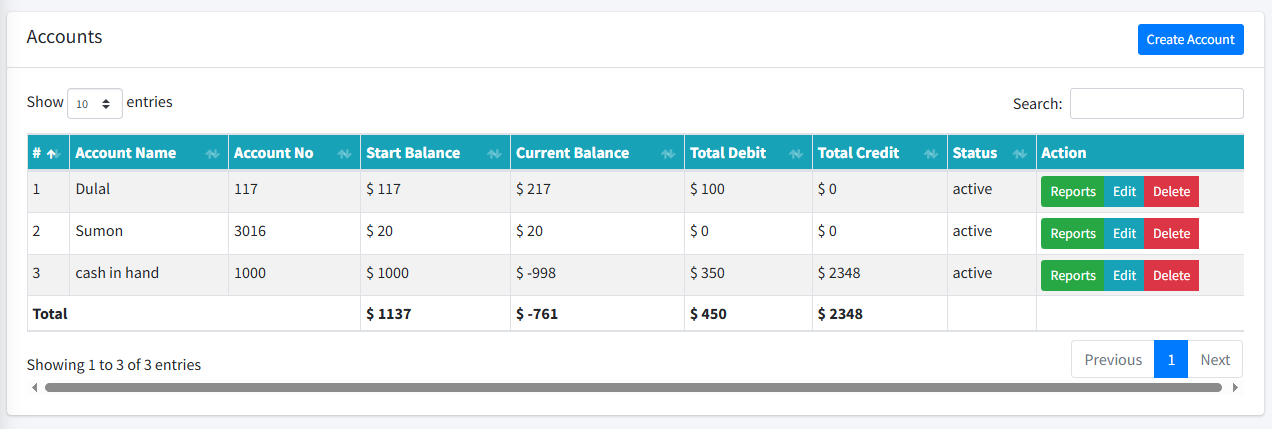Open the entries-per-page dropdown
The width and height of the screenshot is (1272, 429).
(x=95, y=103)
